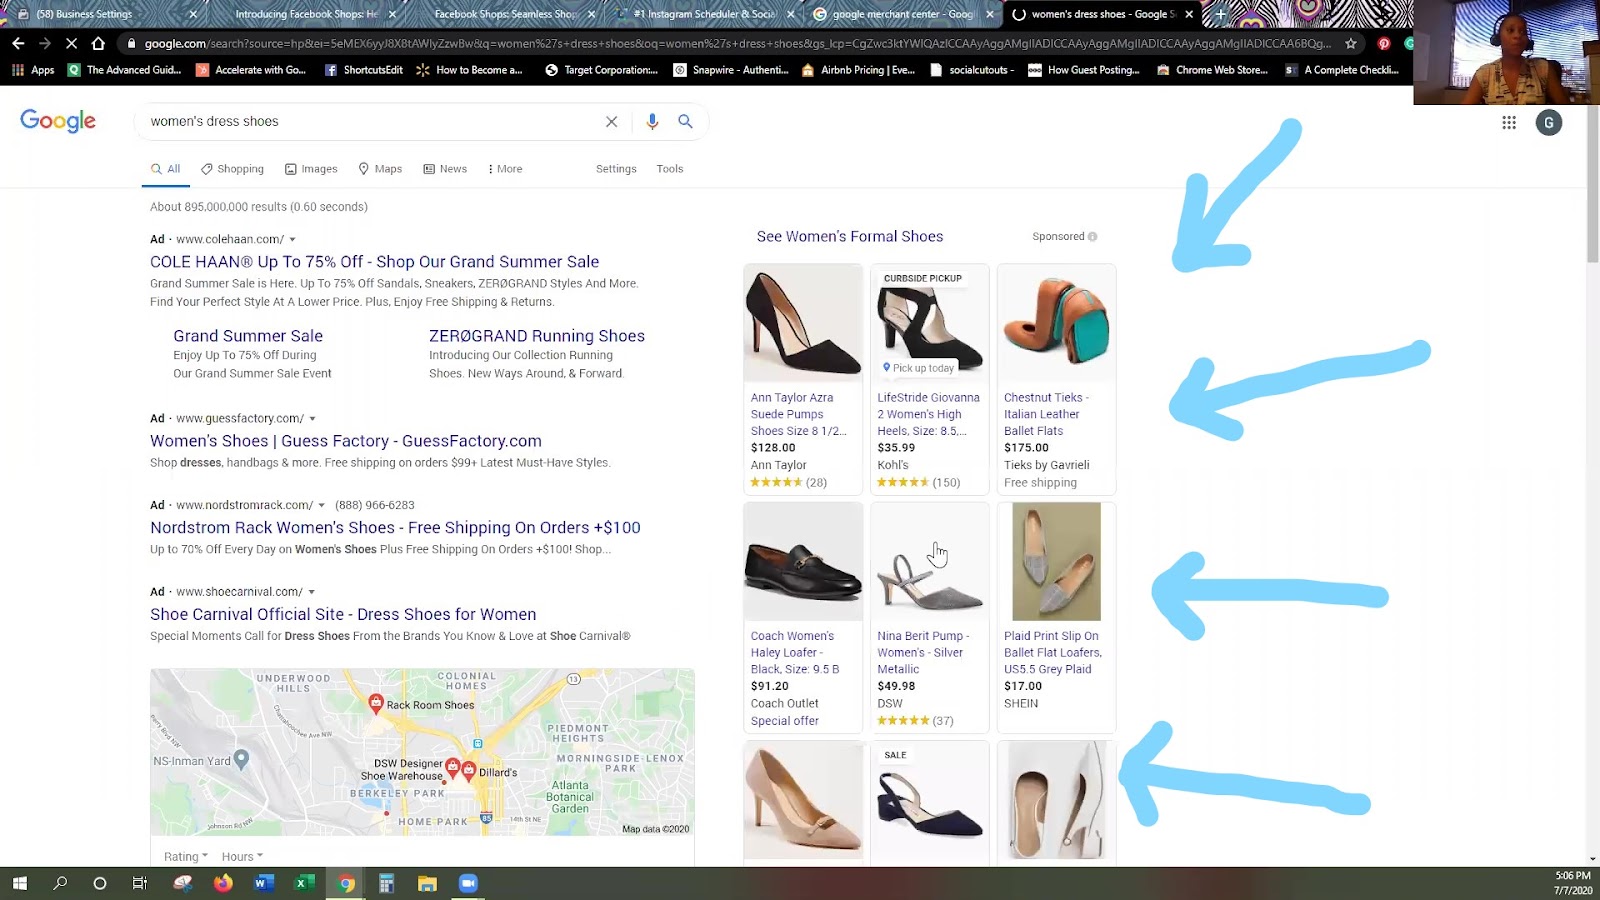Open Shoe Carnival Official Site ad

[x=343, y=615]
